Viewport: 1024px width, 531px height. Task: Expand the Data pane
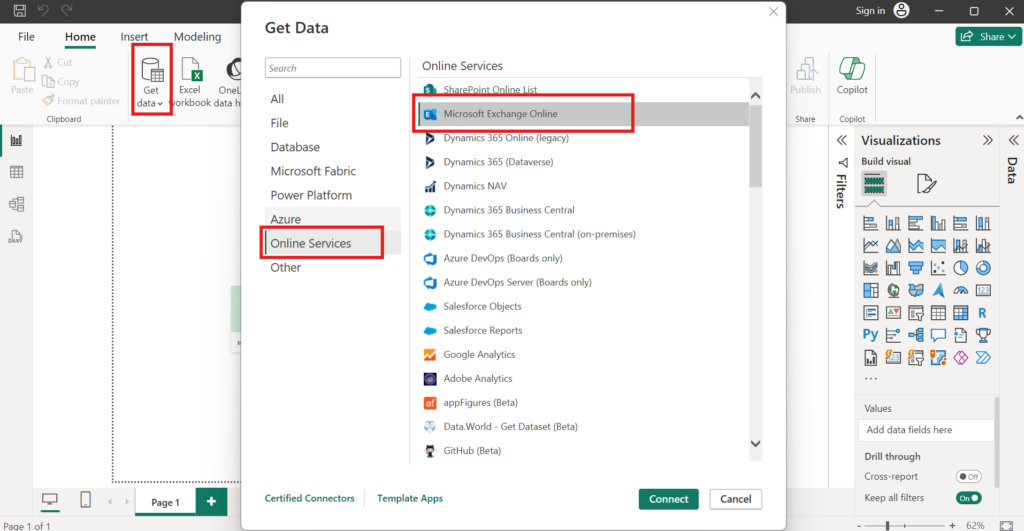(1014, 140)
